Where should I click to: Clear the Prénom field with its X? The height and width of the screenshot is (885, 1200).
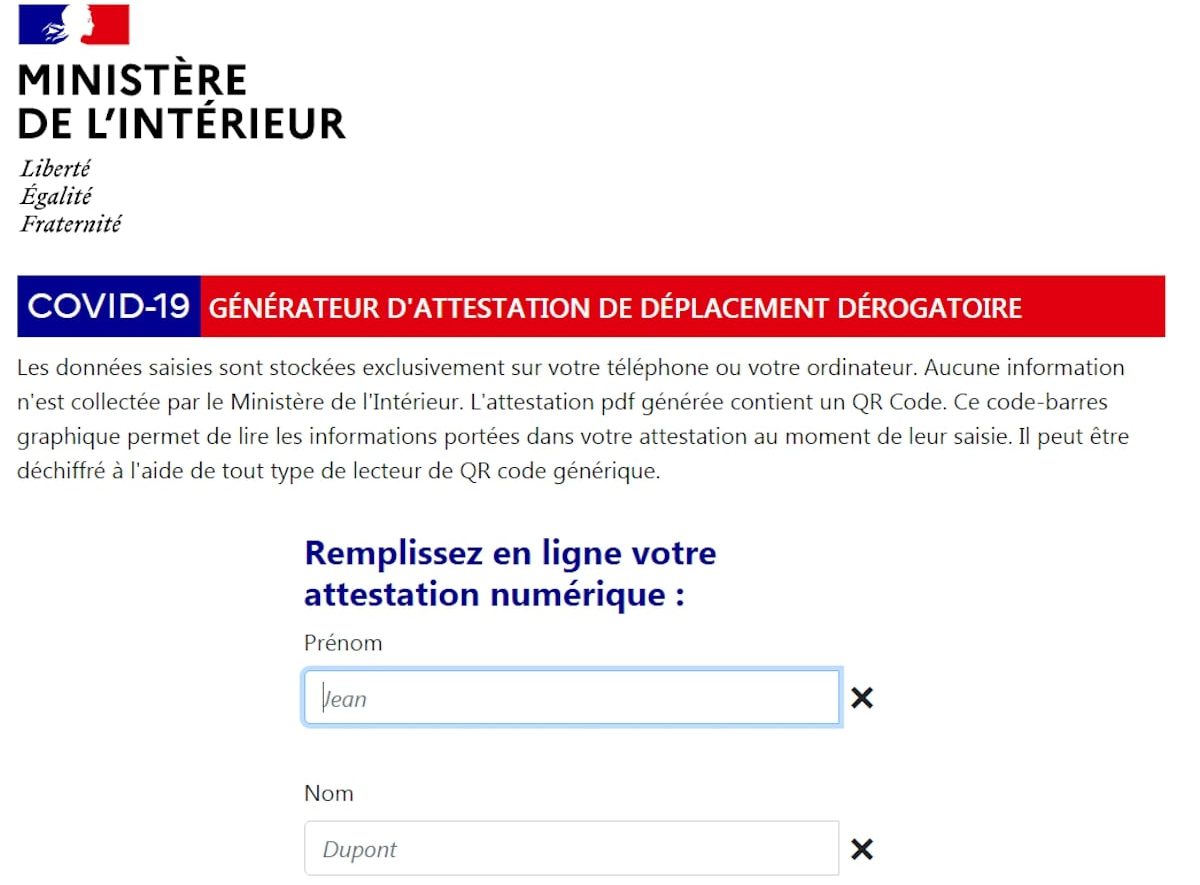[861, 698]
